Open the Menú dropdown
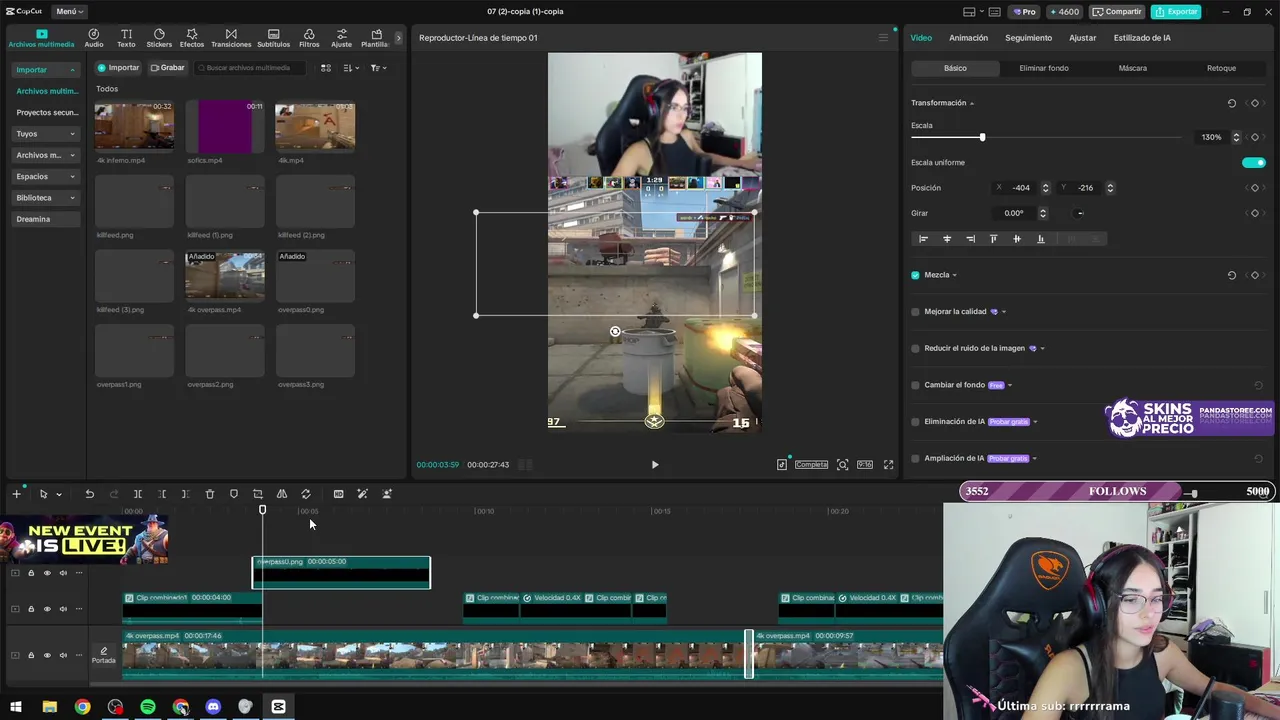The width and height of the screenshot is (1280, 720). 69,12
